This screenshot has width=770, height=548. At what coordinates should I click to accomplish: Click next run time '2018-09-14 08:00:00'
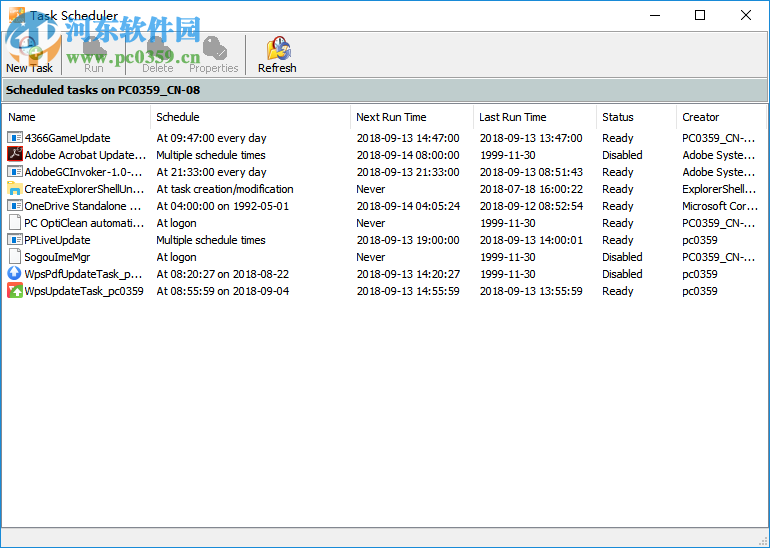click(x=408, y=155)
